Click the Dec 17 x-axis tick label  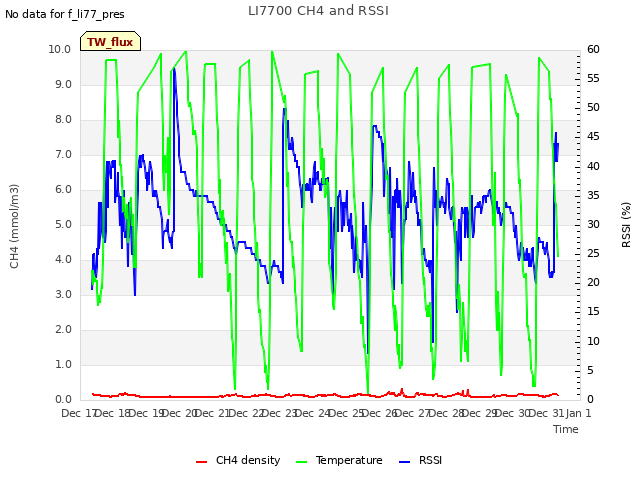click(x=79, y=413)
